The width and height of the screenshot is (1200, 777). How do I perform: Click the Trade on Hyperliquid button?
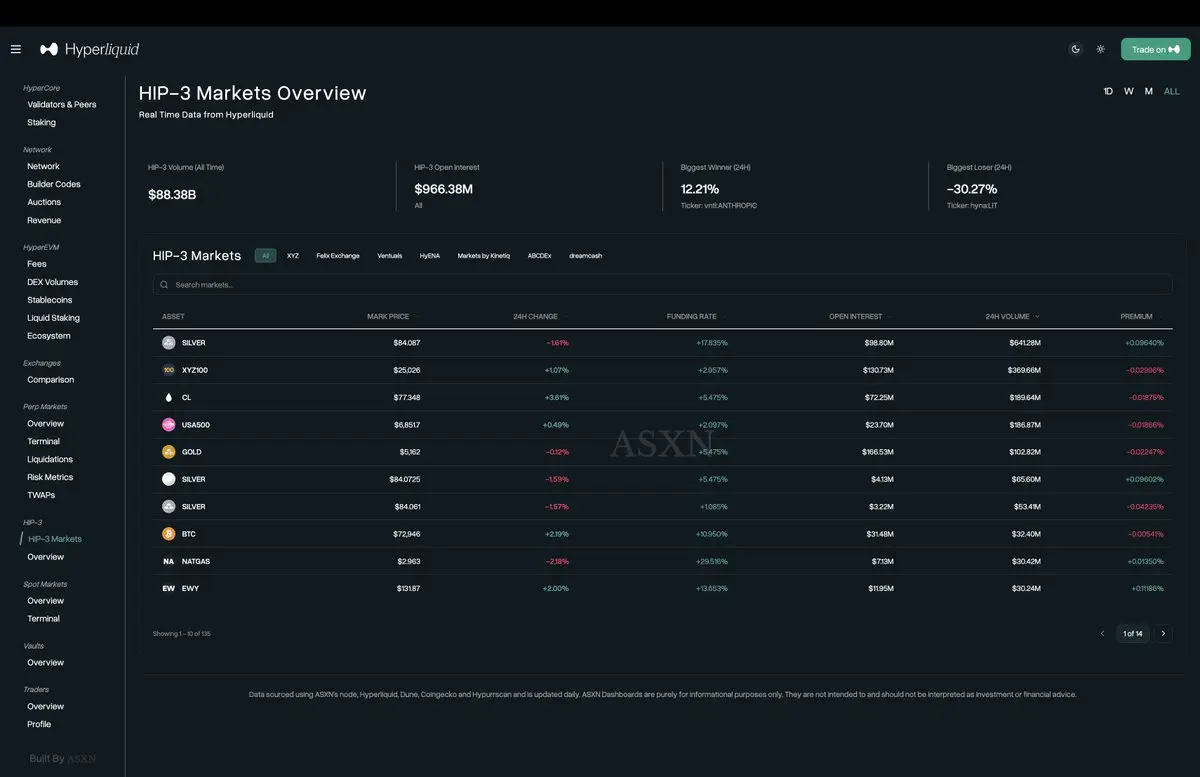[x=1155, y=49]
